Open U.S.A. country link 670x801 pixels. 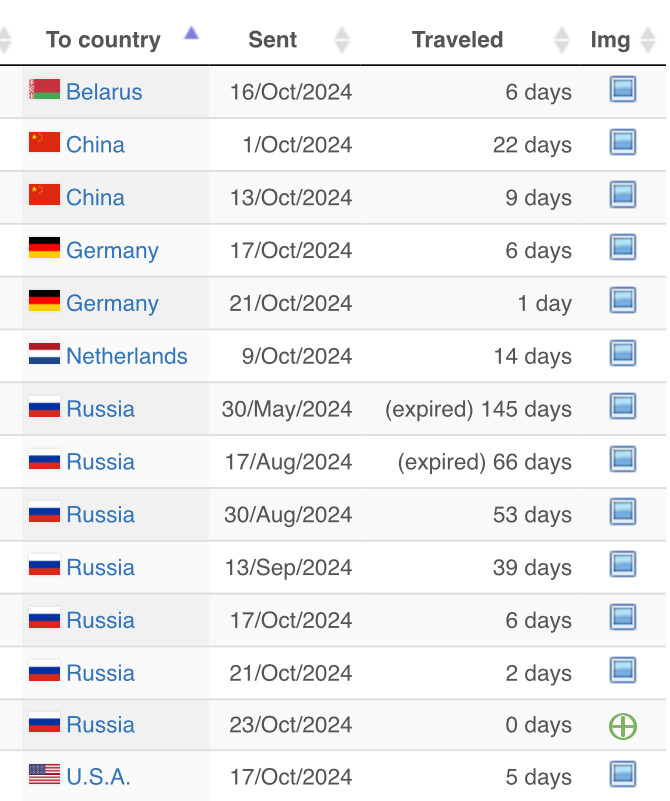(x=98, y=777)
